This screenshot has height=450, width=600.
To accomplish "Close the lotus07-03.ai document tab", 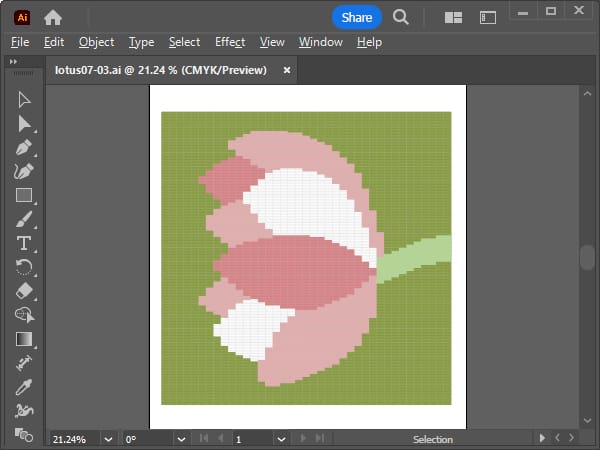I will point(288,70).
